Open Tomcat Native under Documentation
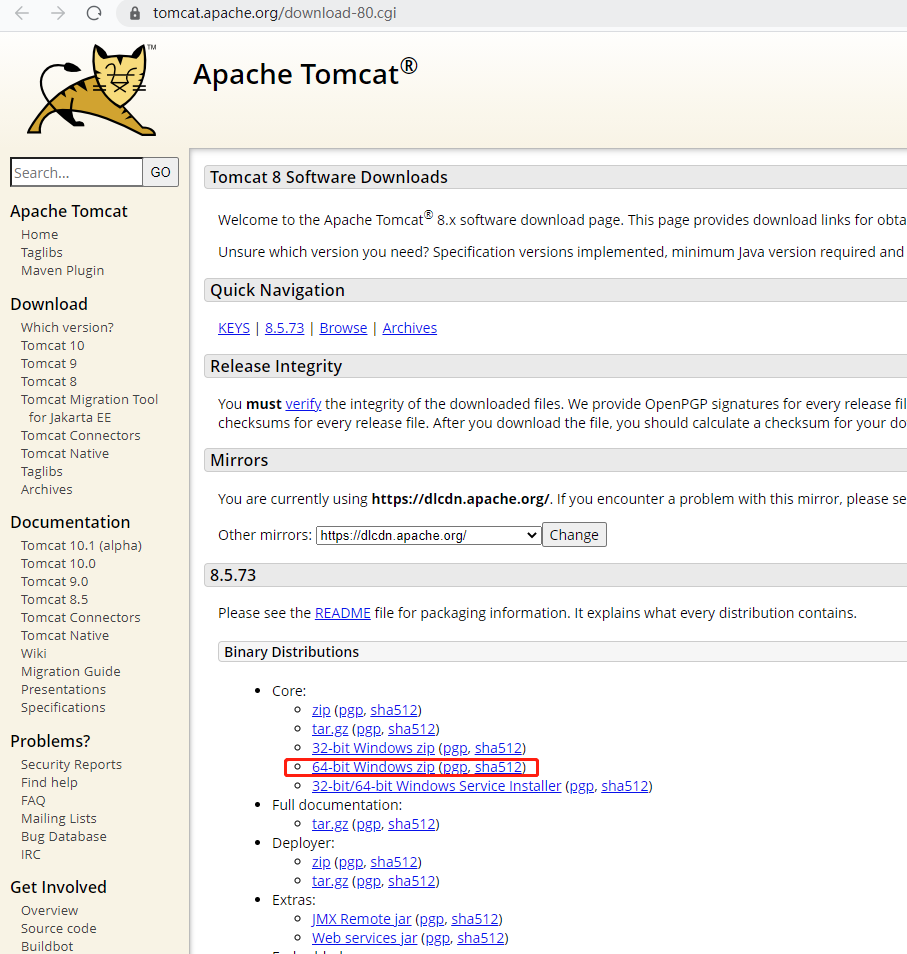 coord(64,635)
